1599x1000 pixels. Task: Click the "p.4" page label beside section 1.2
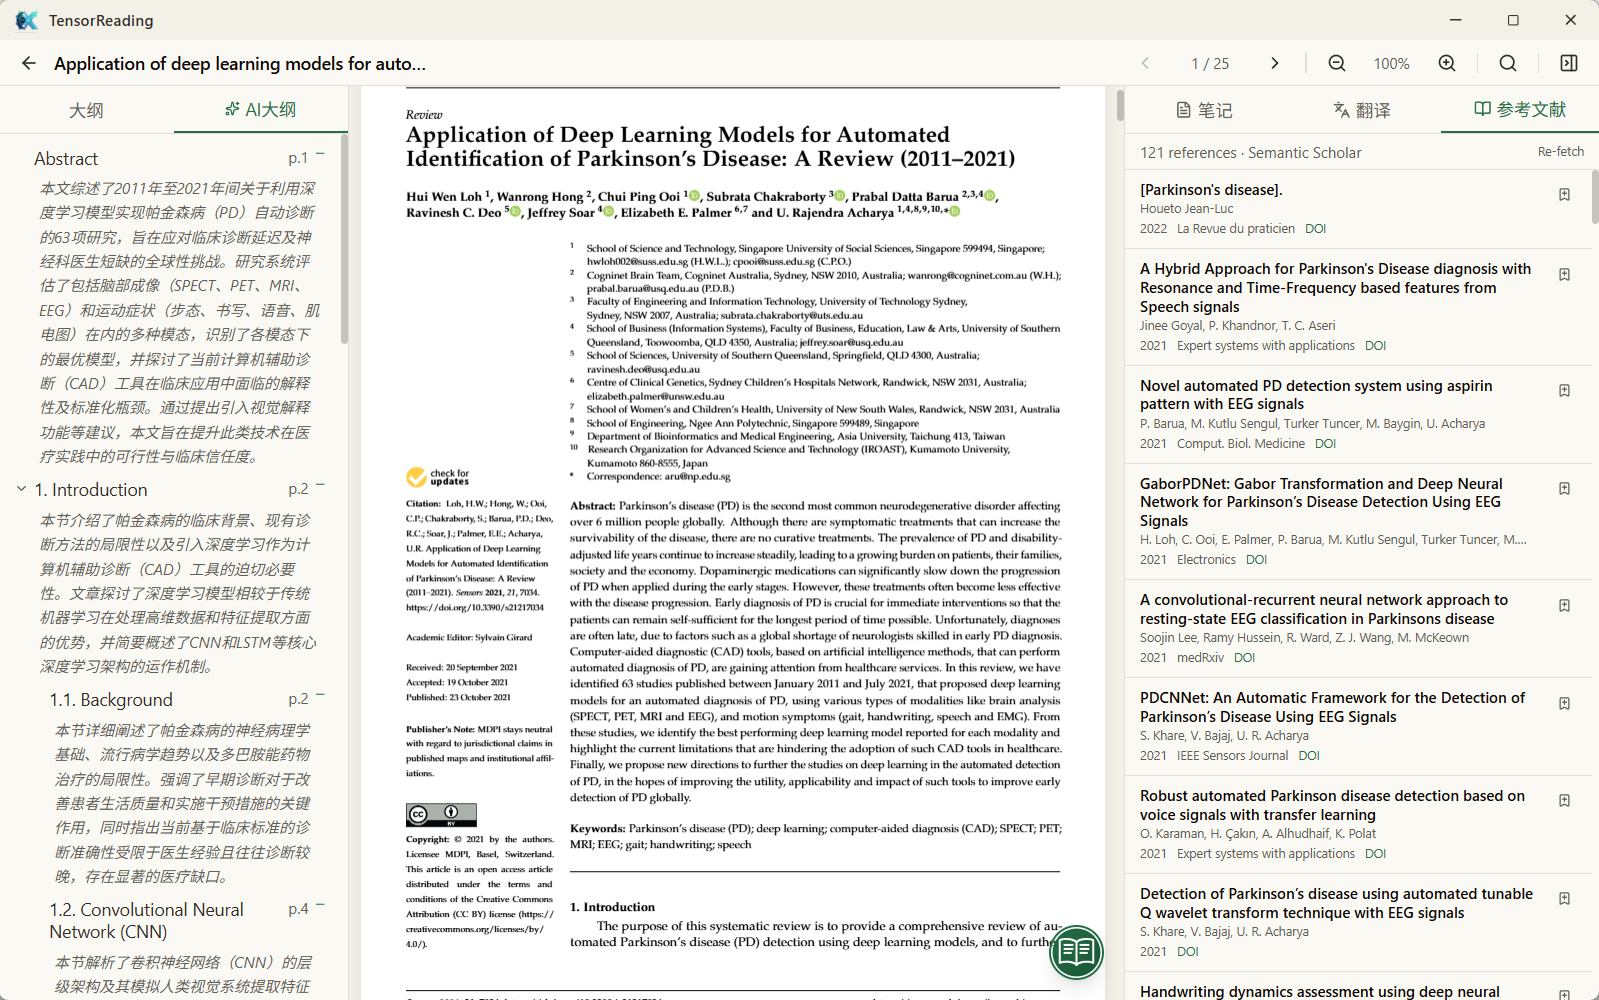tap(298, 909)
